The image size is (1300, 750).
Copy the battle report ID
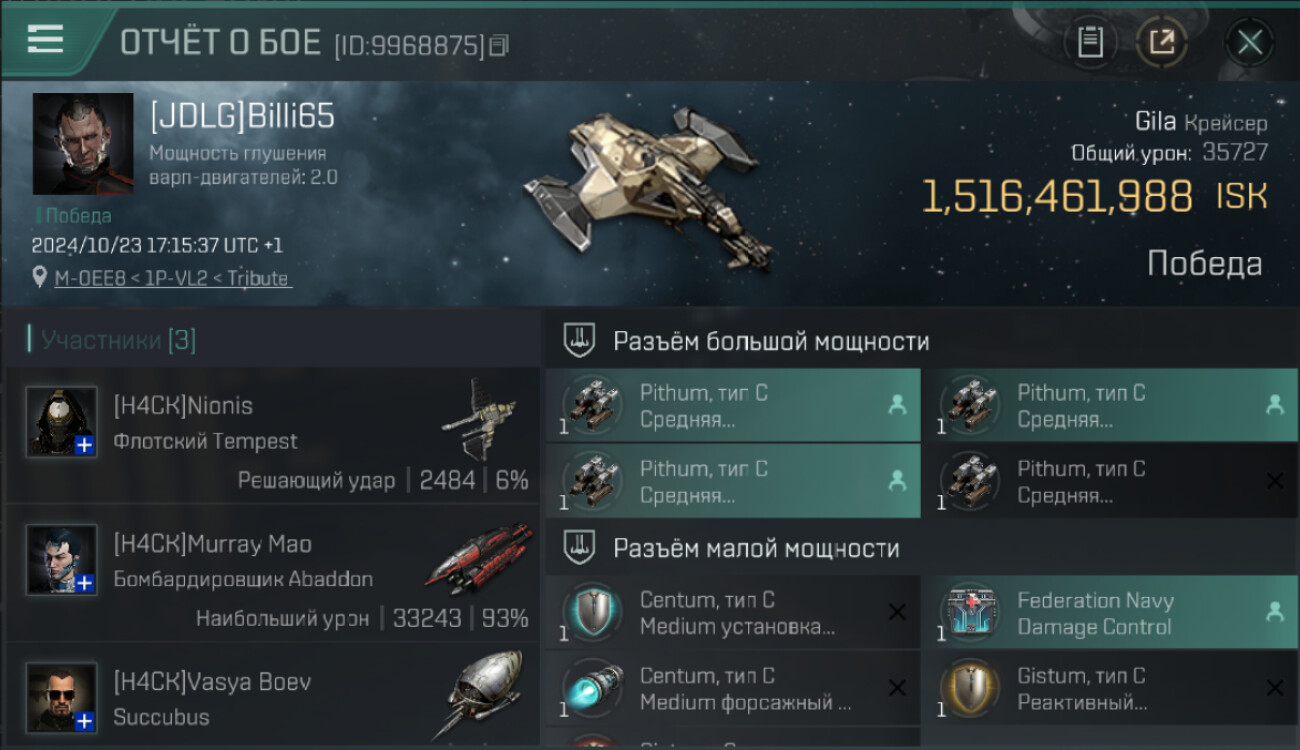(x=499, y=45)
